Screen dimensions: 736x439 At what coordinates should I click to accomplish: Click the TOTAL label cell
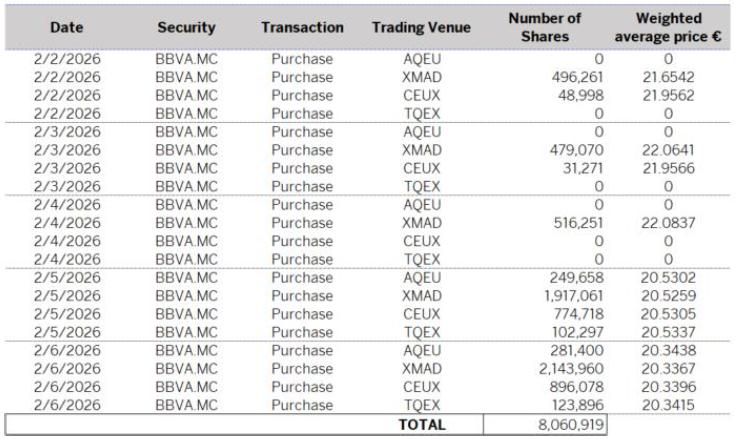tap(421, 424)
